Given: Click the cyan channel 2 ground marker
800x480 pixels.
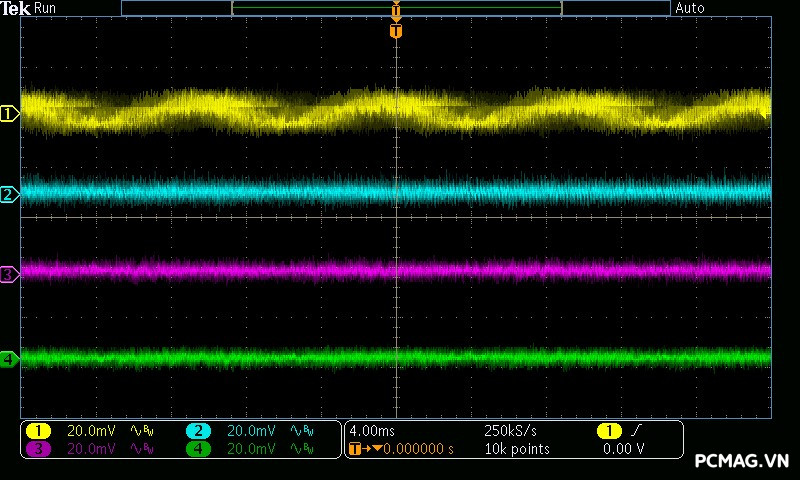Looking at the screenshot, I should [9, 194].
